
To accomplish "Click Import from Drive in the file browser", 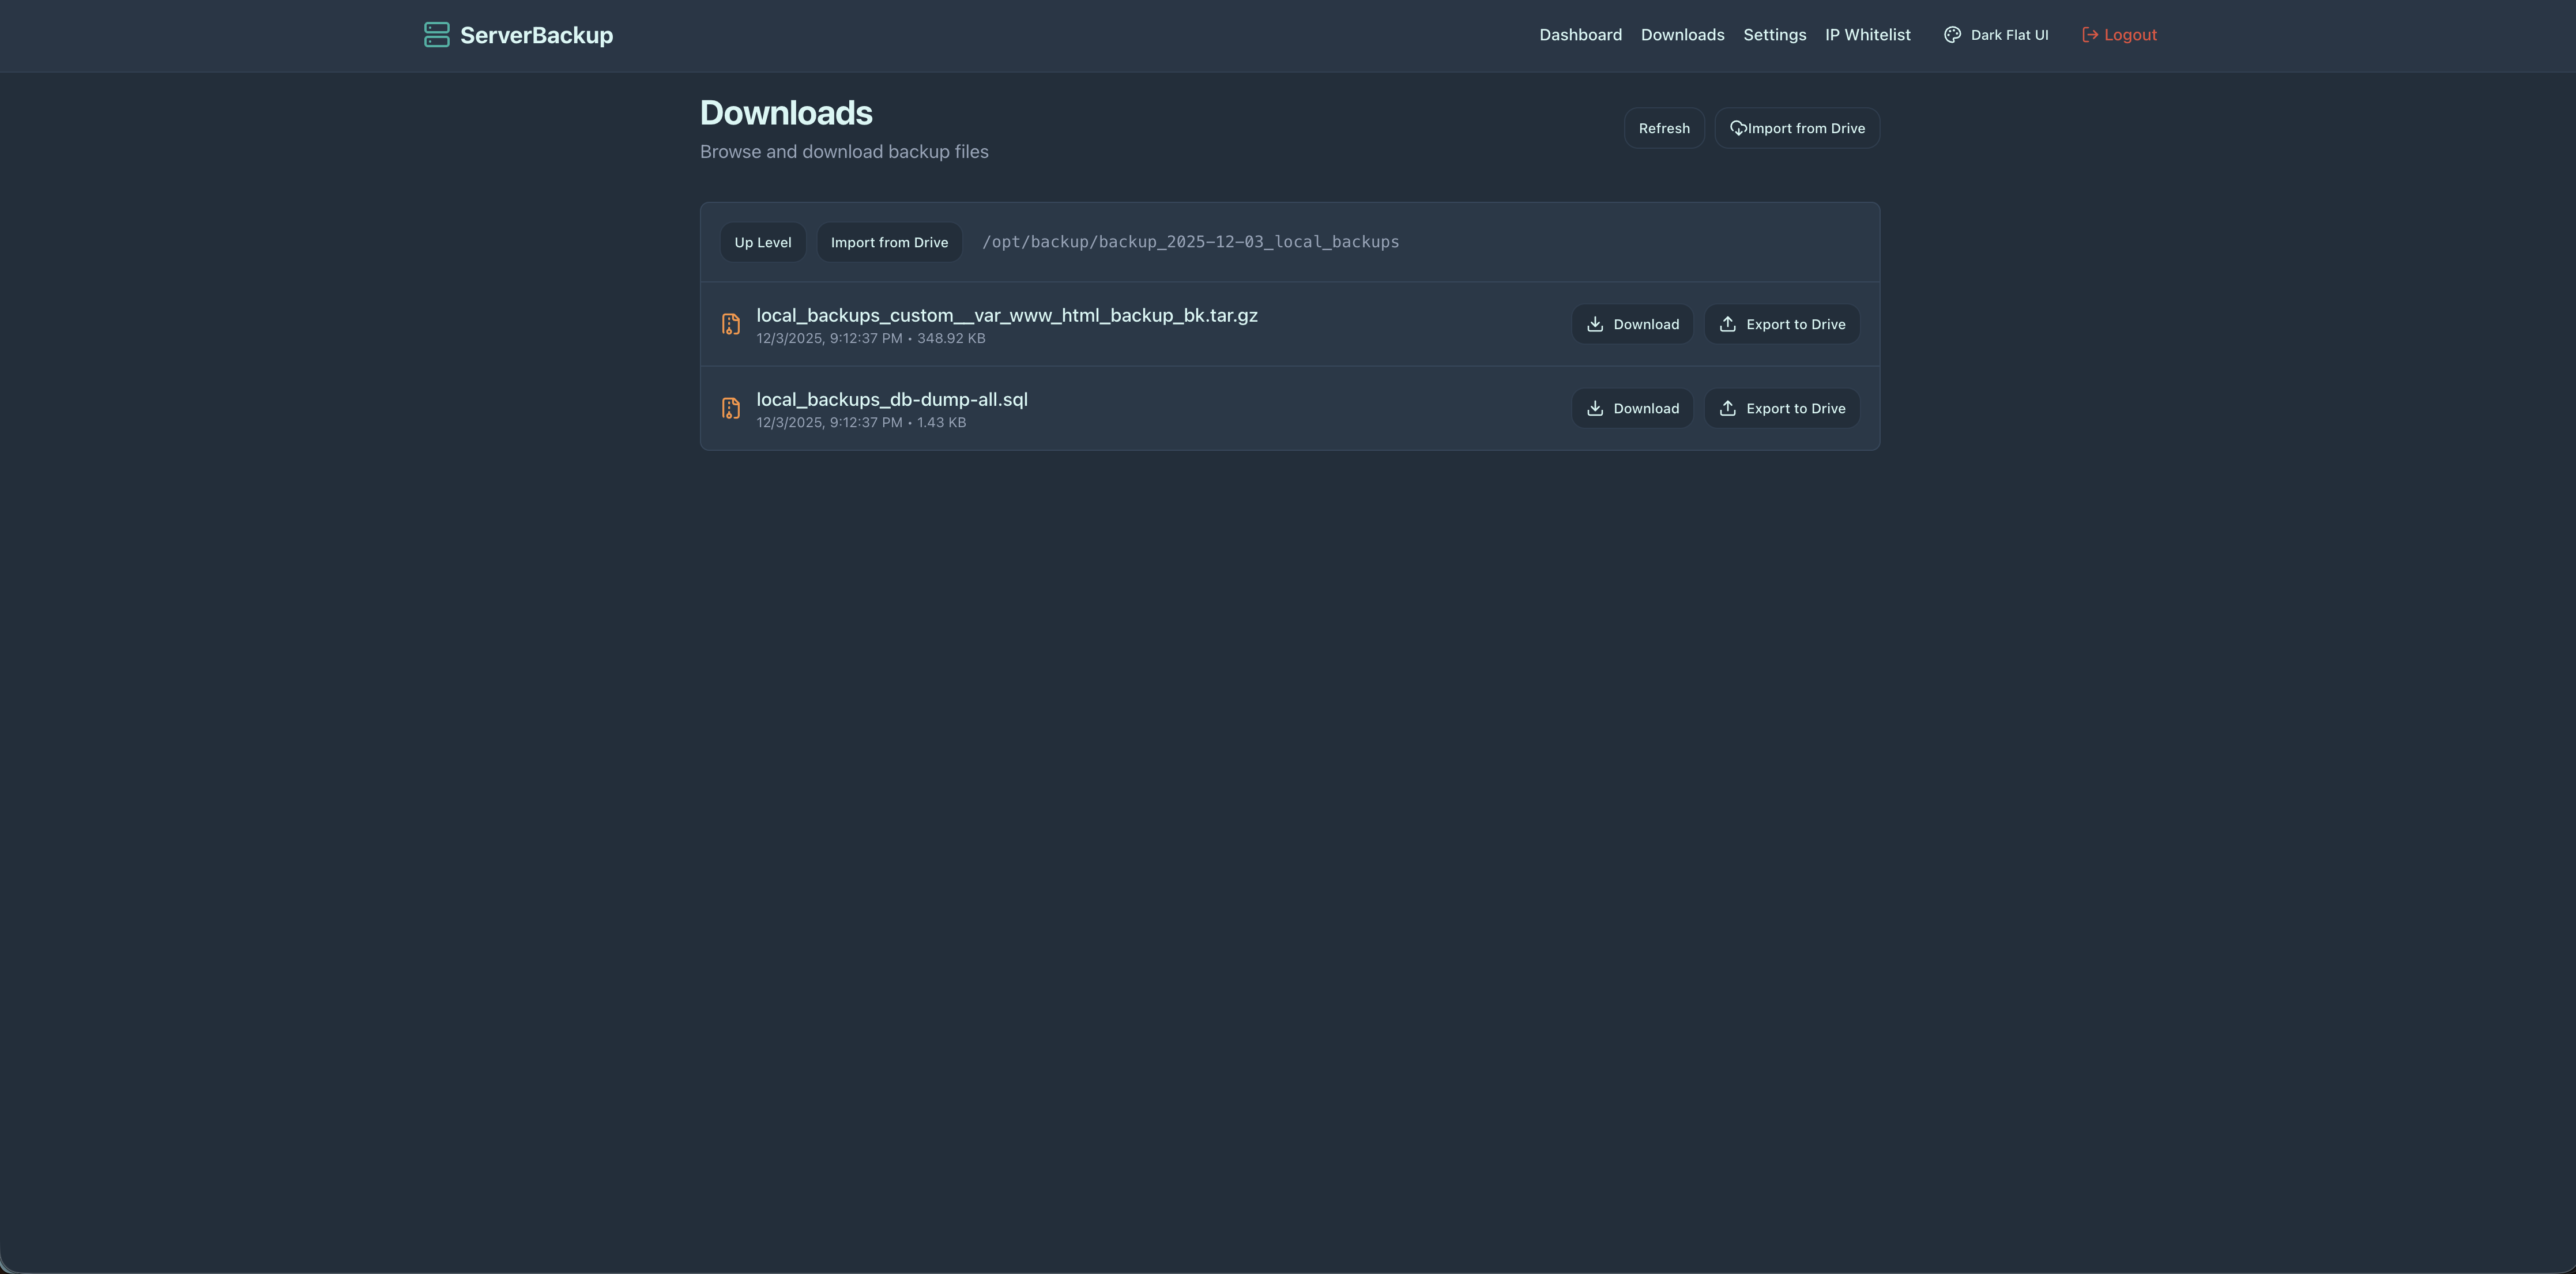I will (888, 242).
